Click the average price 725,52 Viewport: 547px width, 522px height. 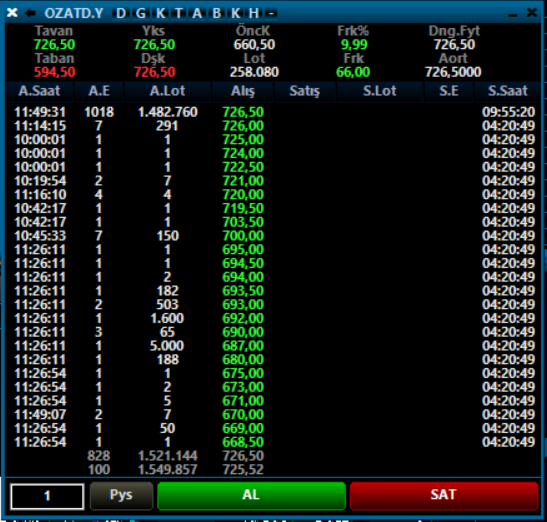pyautogui.click(x=243, y=470)
